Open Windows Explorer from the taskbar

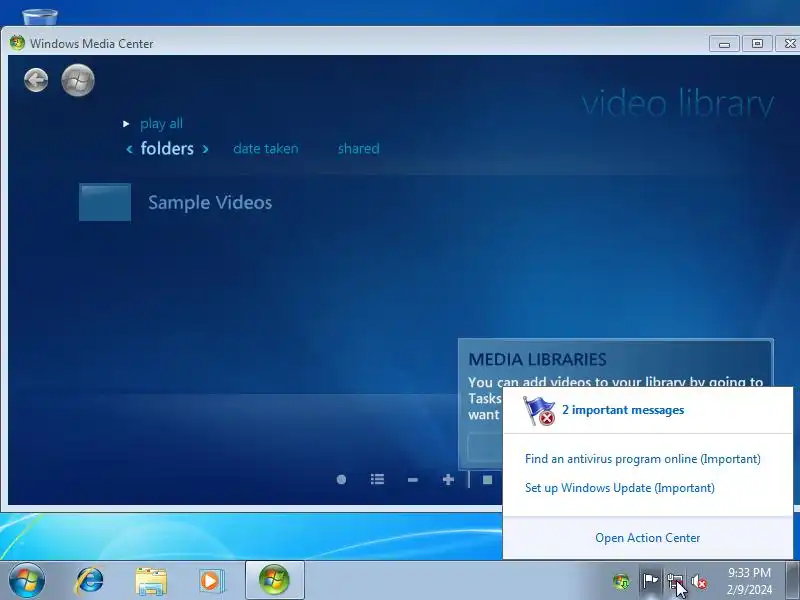tap(151, 581)
